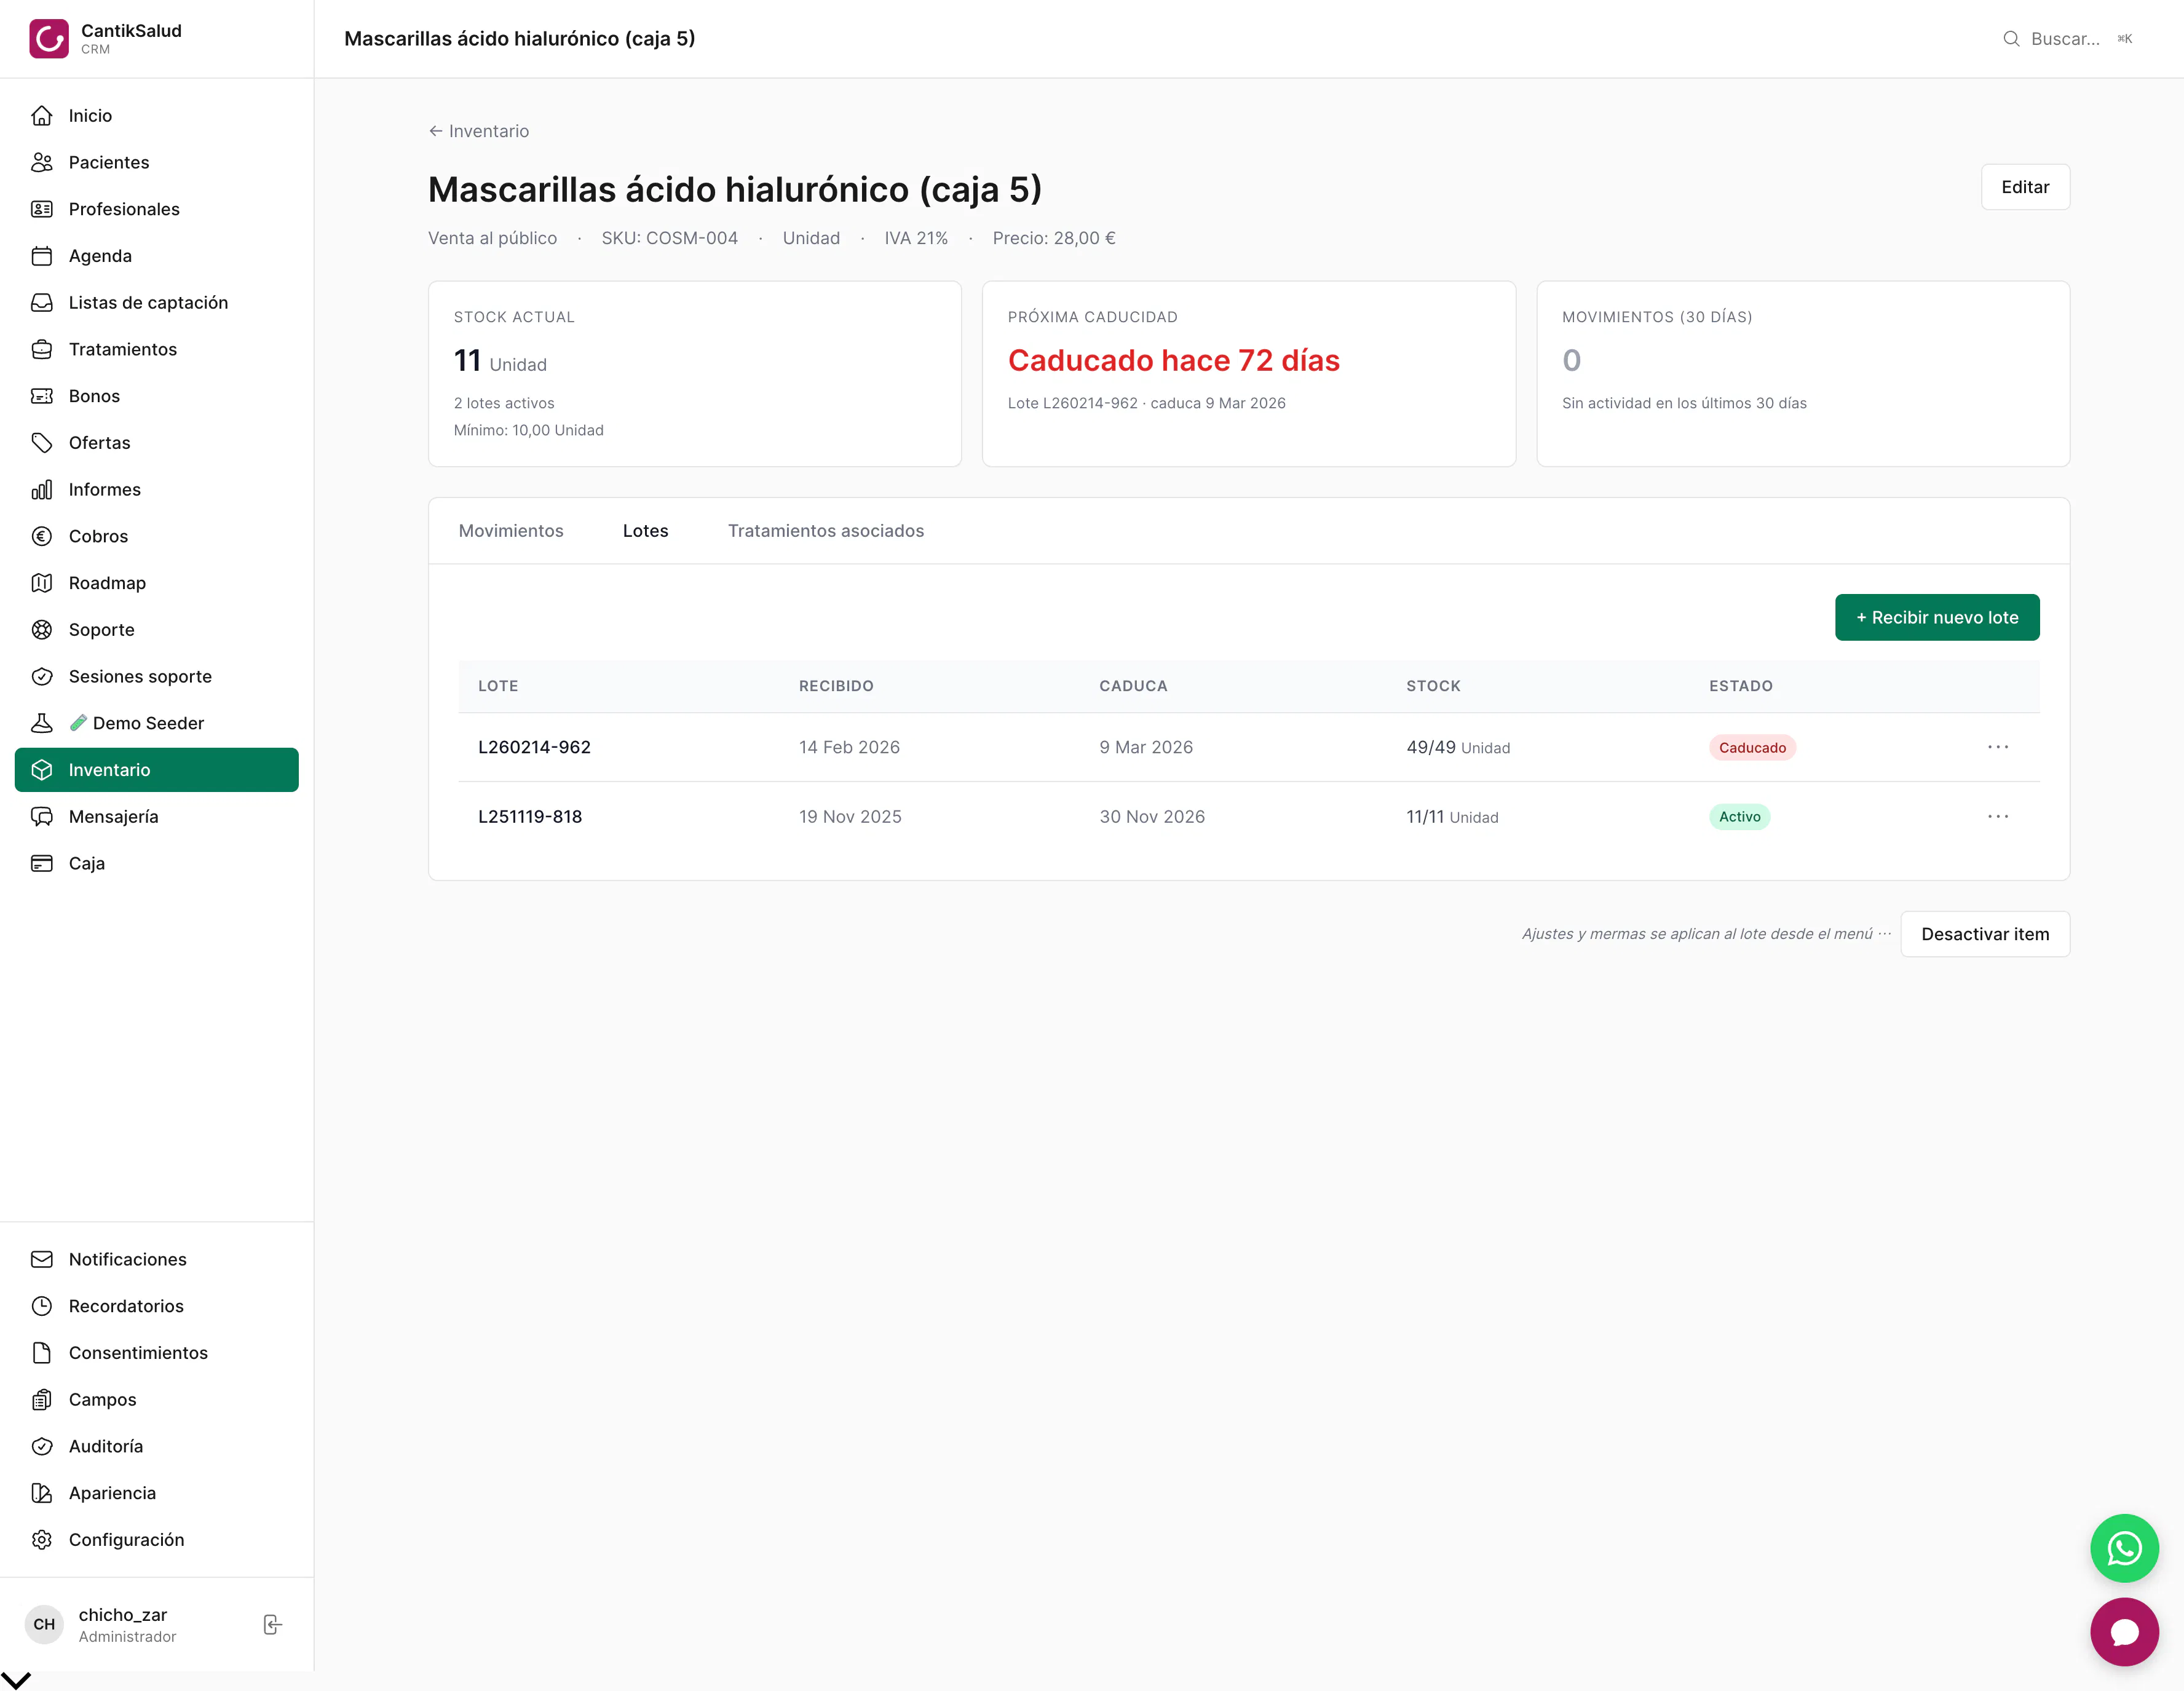Click the Activo status badge
The height and width of the screenshot is (1691, 2184).
pyautogui.click(x=1739, y=817)
